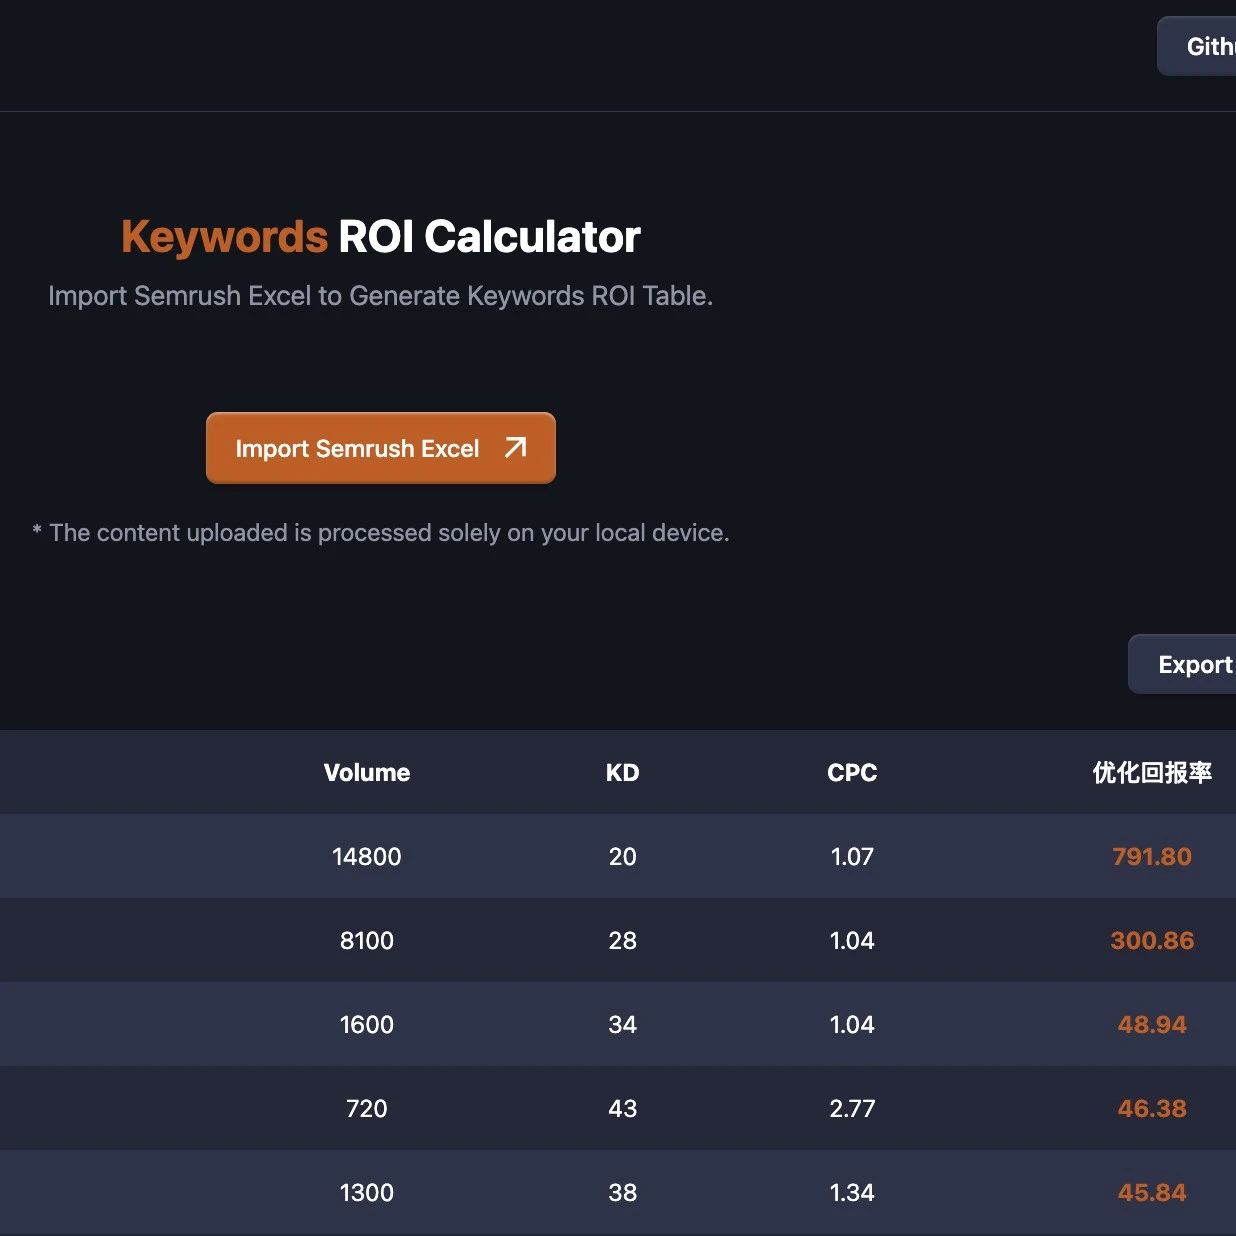Select the 300.86 ROI value
The height and width of the screenshot is (1236, 1236).
[x=1152, y=940]
